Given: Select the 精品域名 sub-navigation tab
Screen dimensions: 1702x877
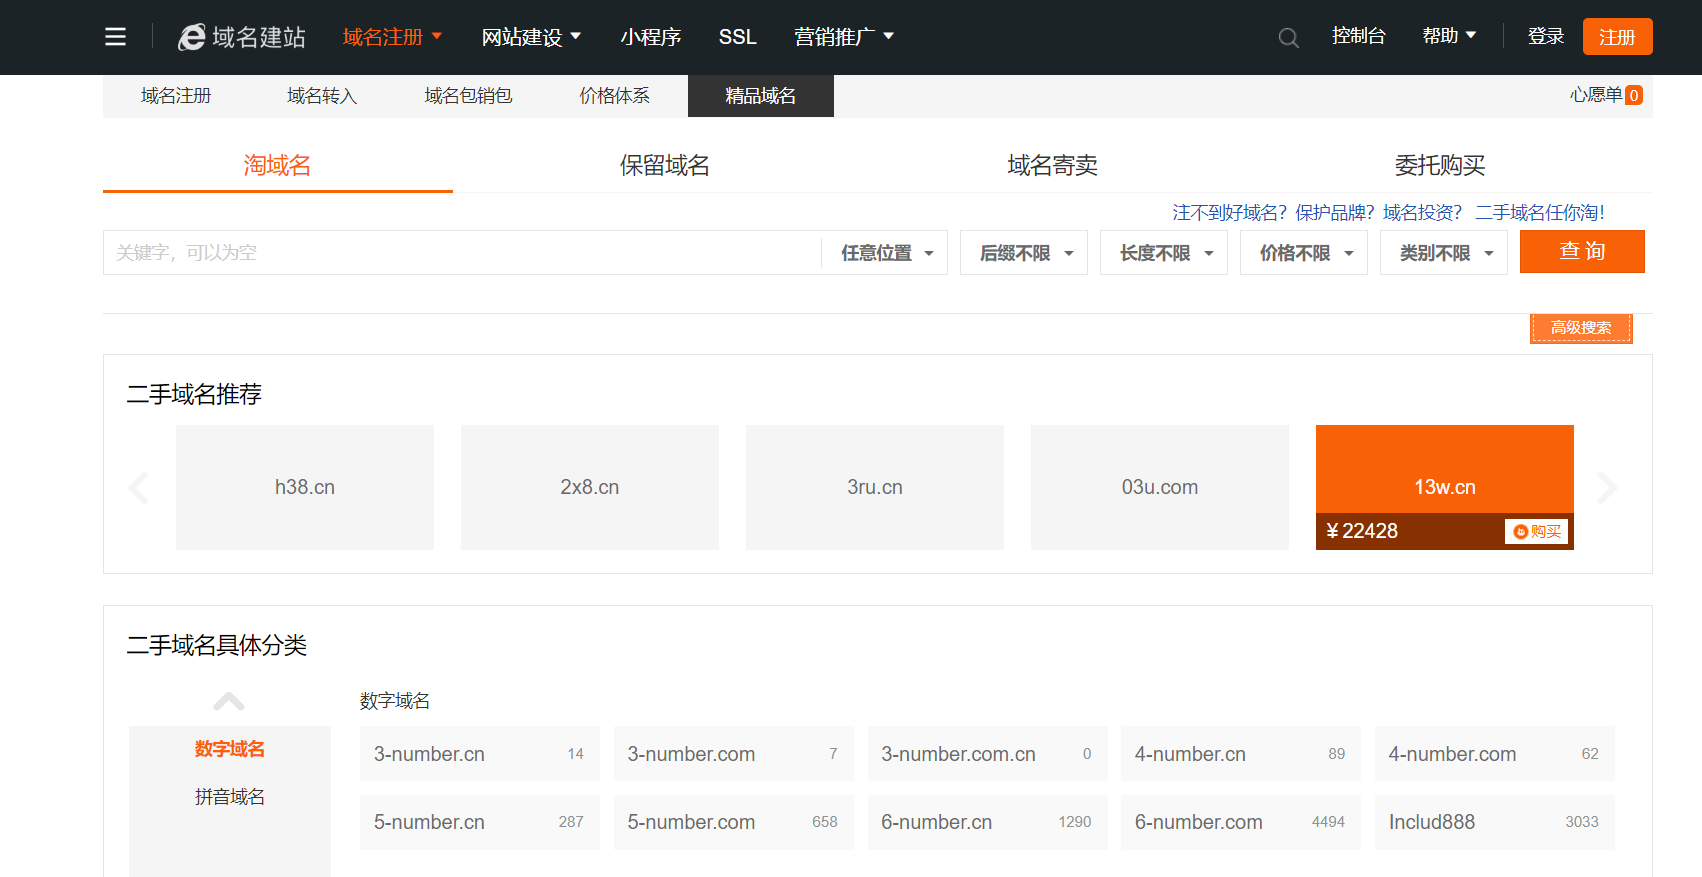Looking at the screenshot, I should (760, 96).
